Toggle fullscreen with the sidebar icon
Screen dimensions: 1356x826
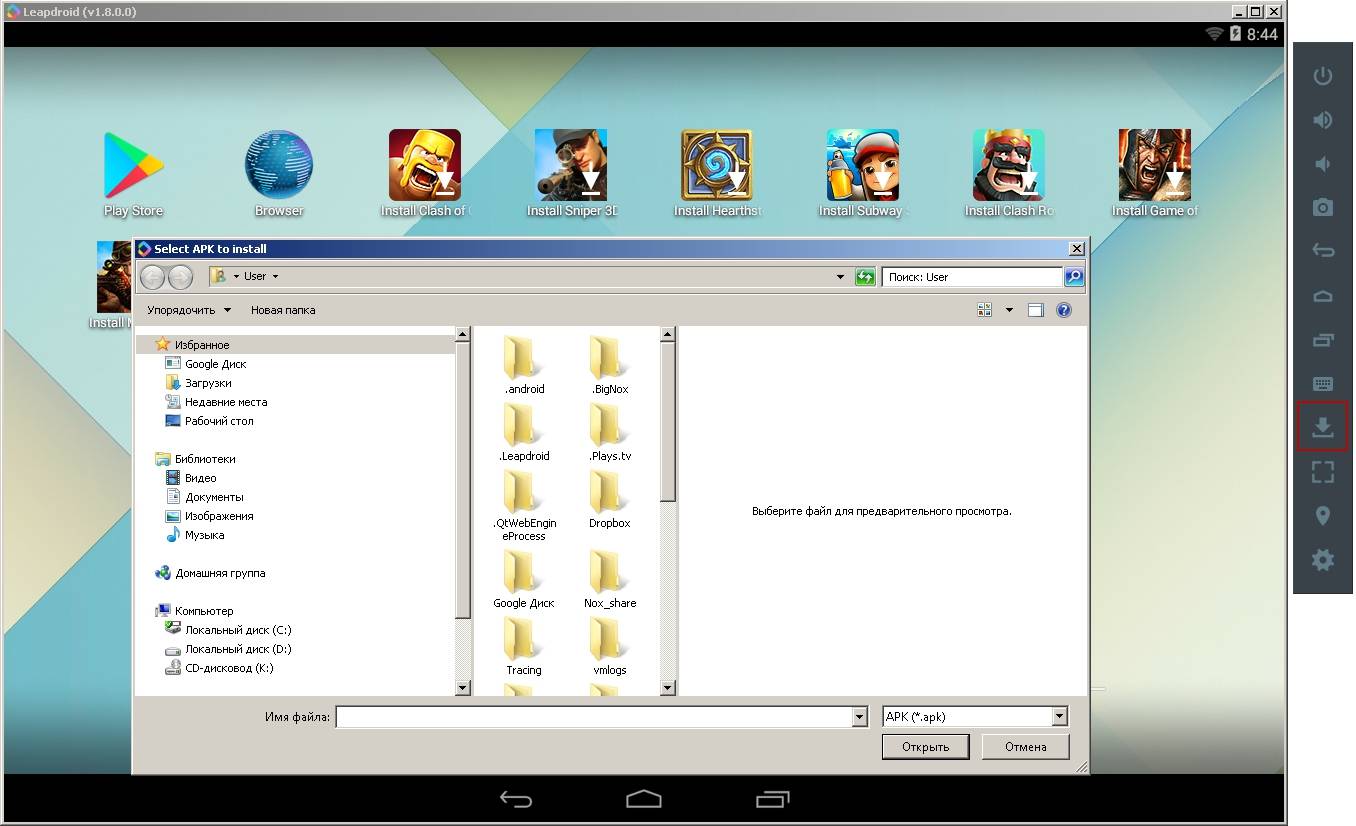point(1322,472)
